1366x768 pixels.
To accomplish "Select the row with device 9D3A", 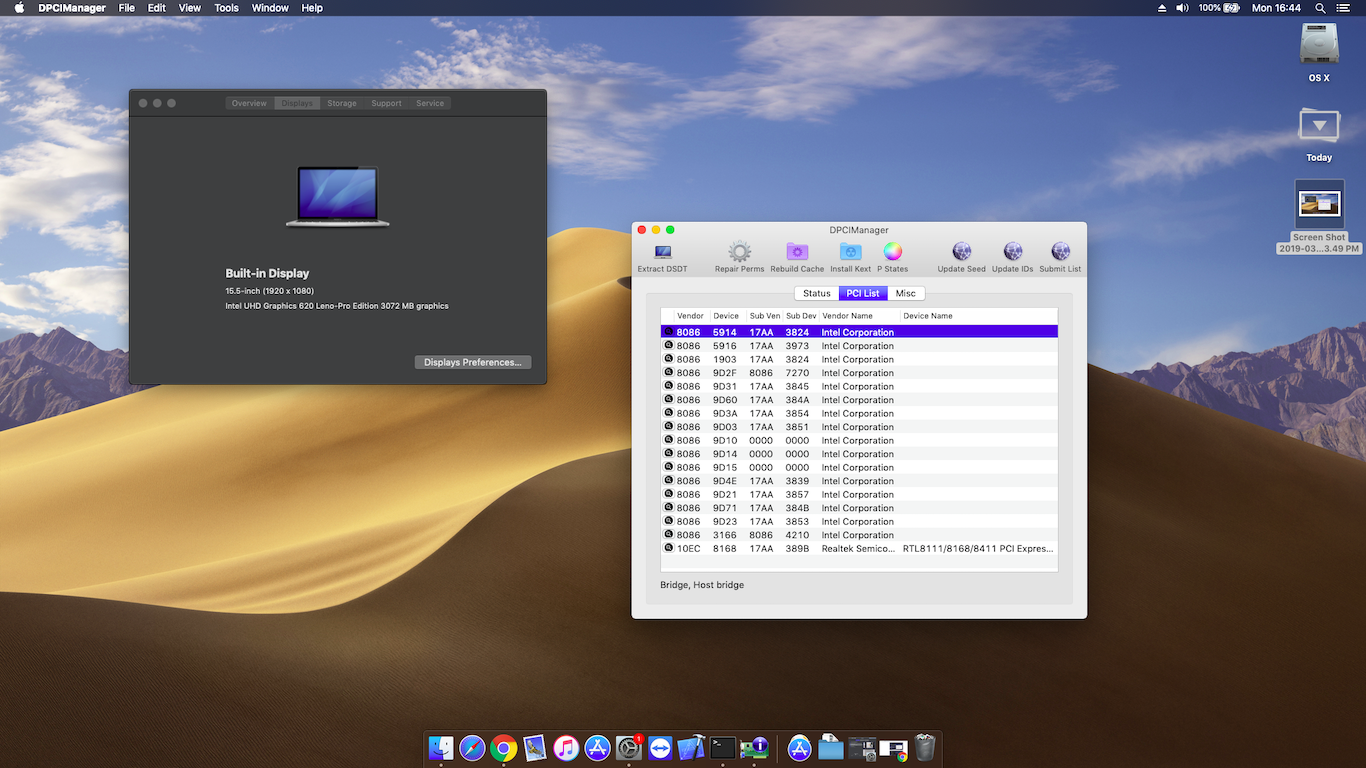I will [x=859, y=413].
